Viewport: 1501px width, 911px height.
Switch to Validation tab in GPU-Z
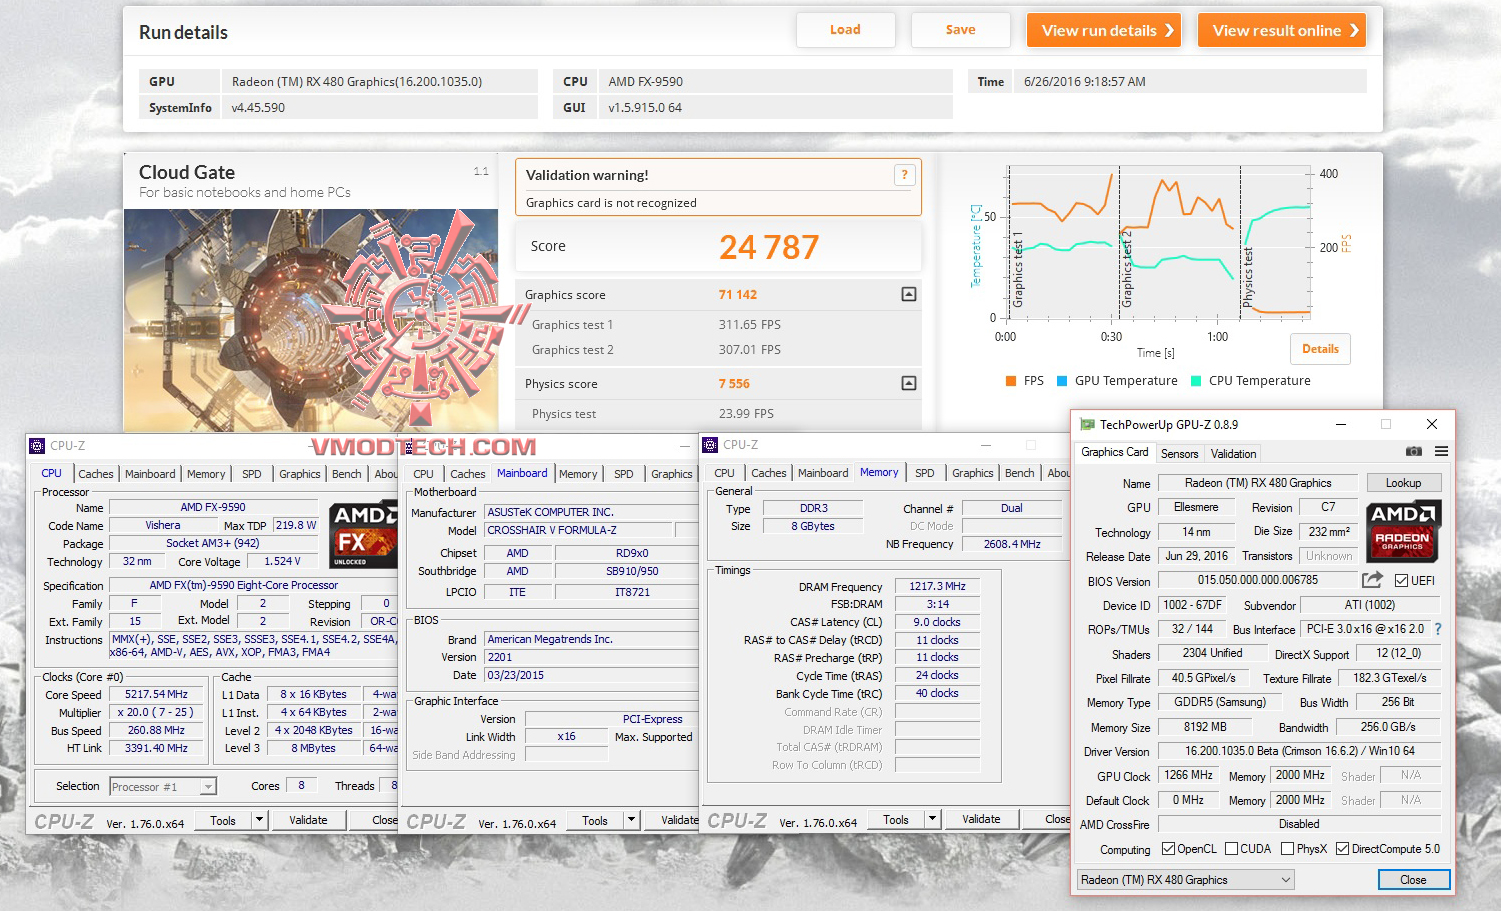1233,454
